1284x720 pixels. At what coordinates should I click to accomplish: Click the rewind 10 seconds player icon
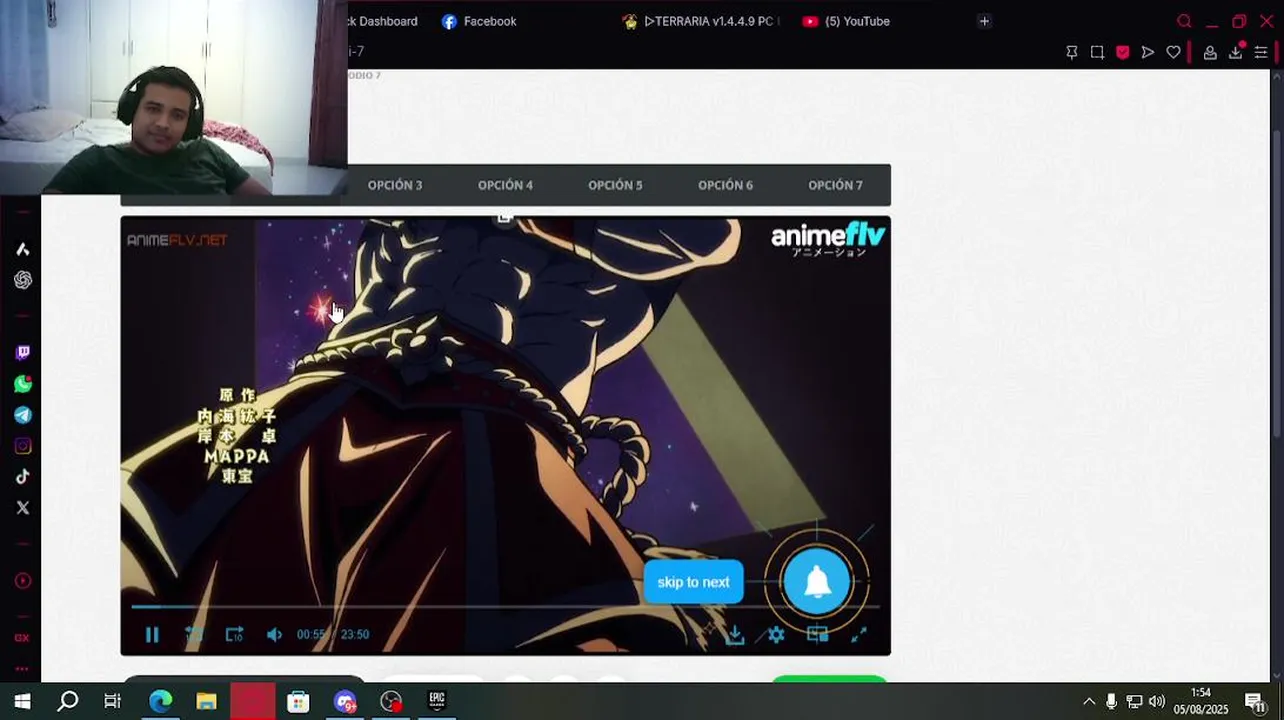194,634
